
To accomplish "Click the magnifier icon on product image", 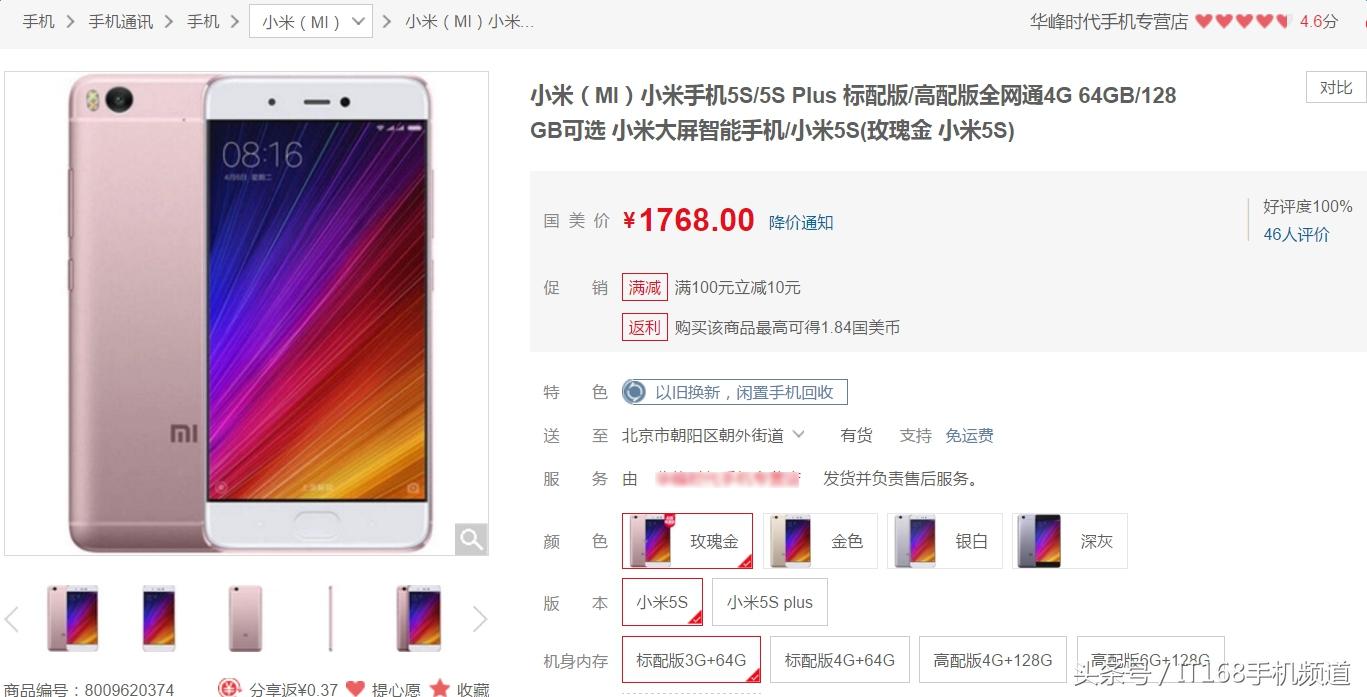I will click(x=471, y=539).
